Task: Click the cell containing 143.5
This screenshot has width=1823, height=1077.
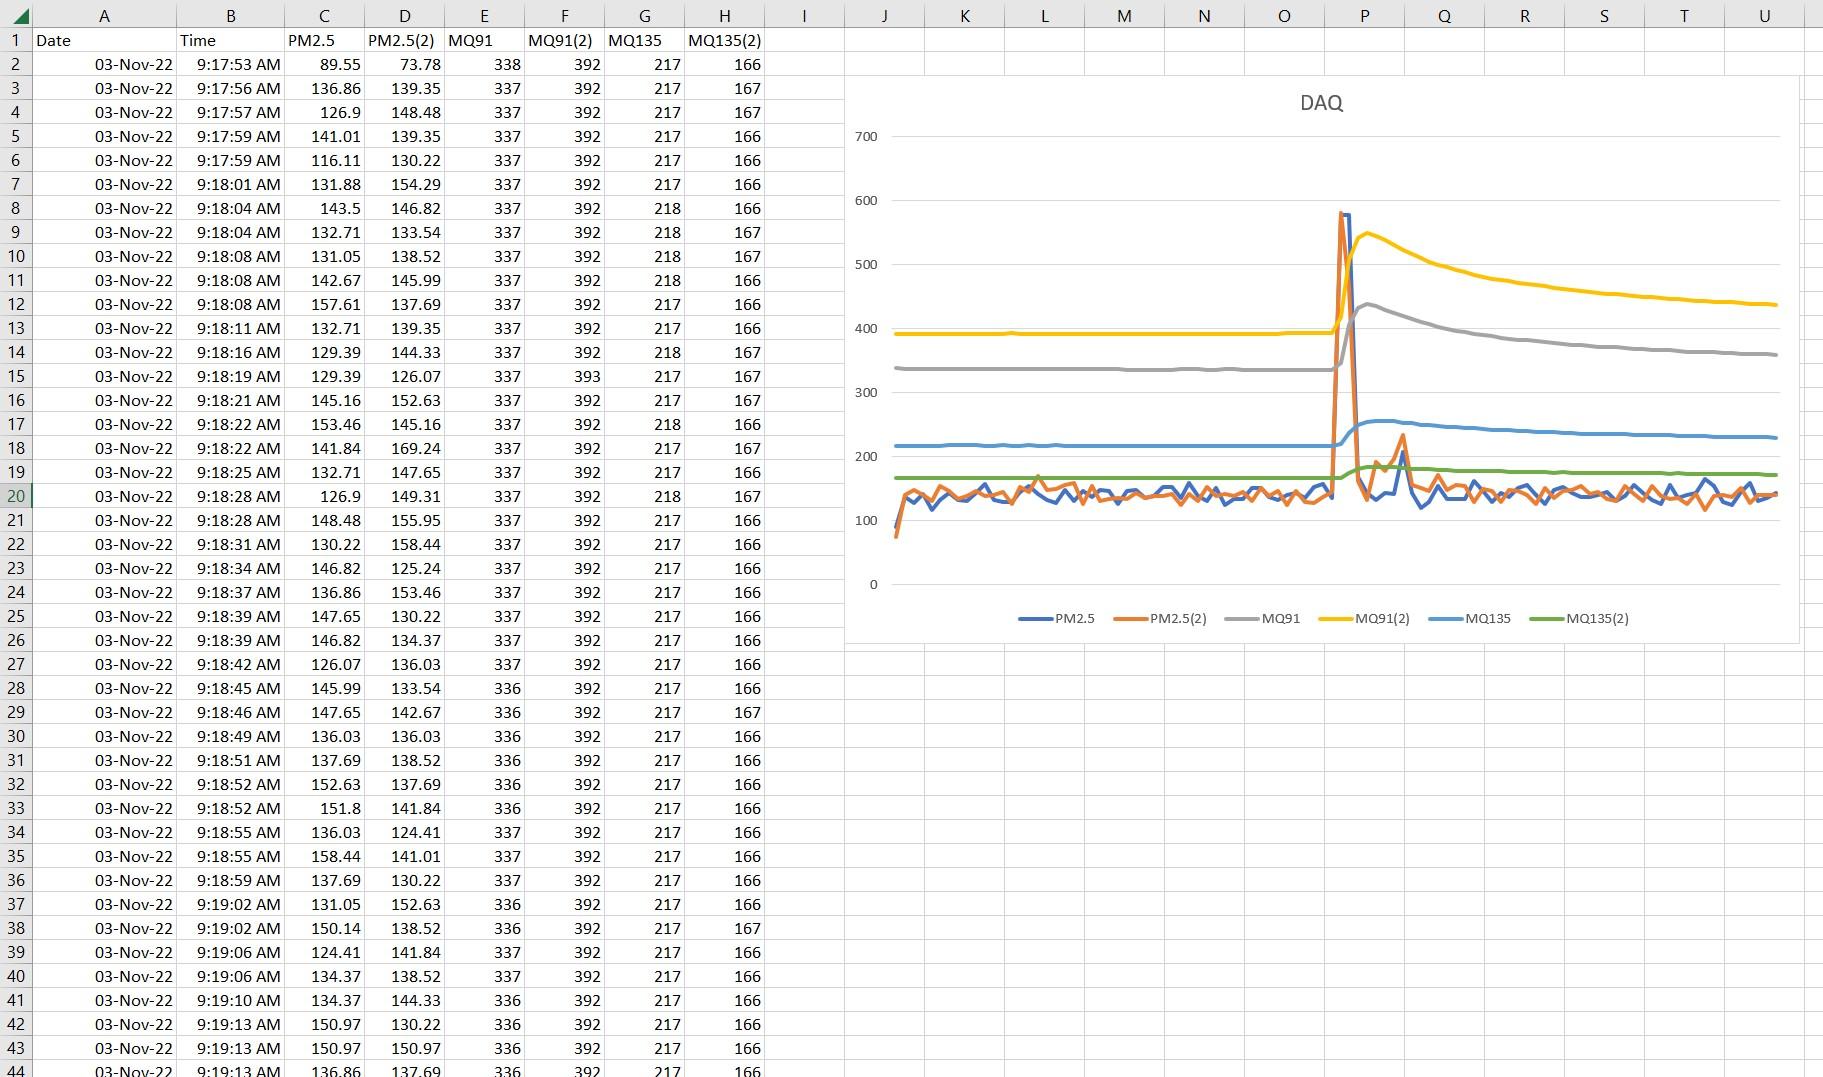Action: tap(324, 208)
